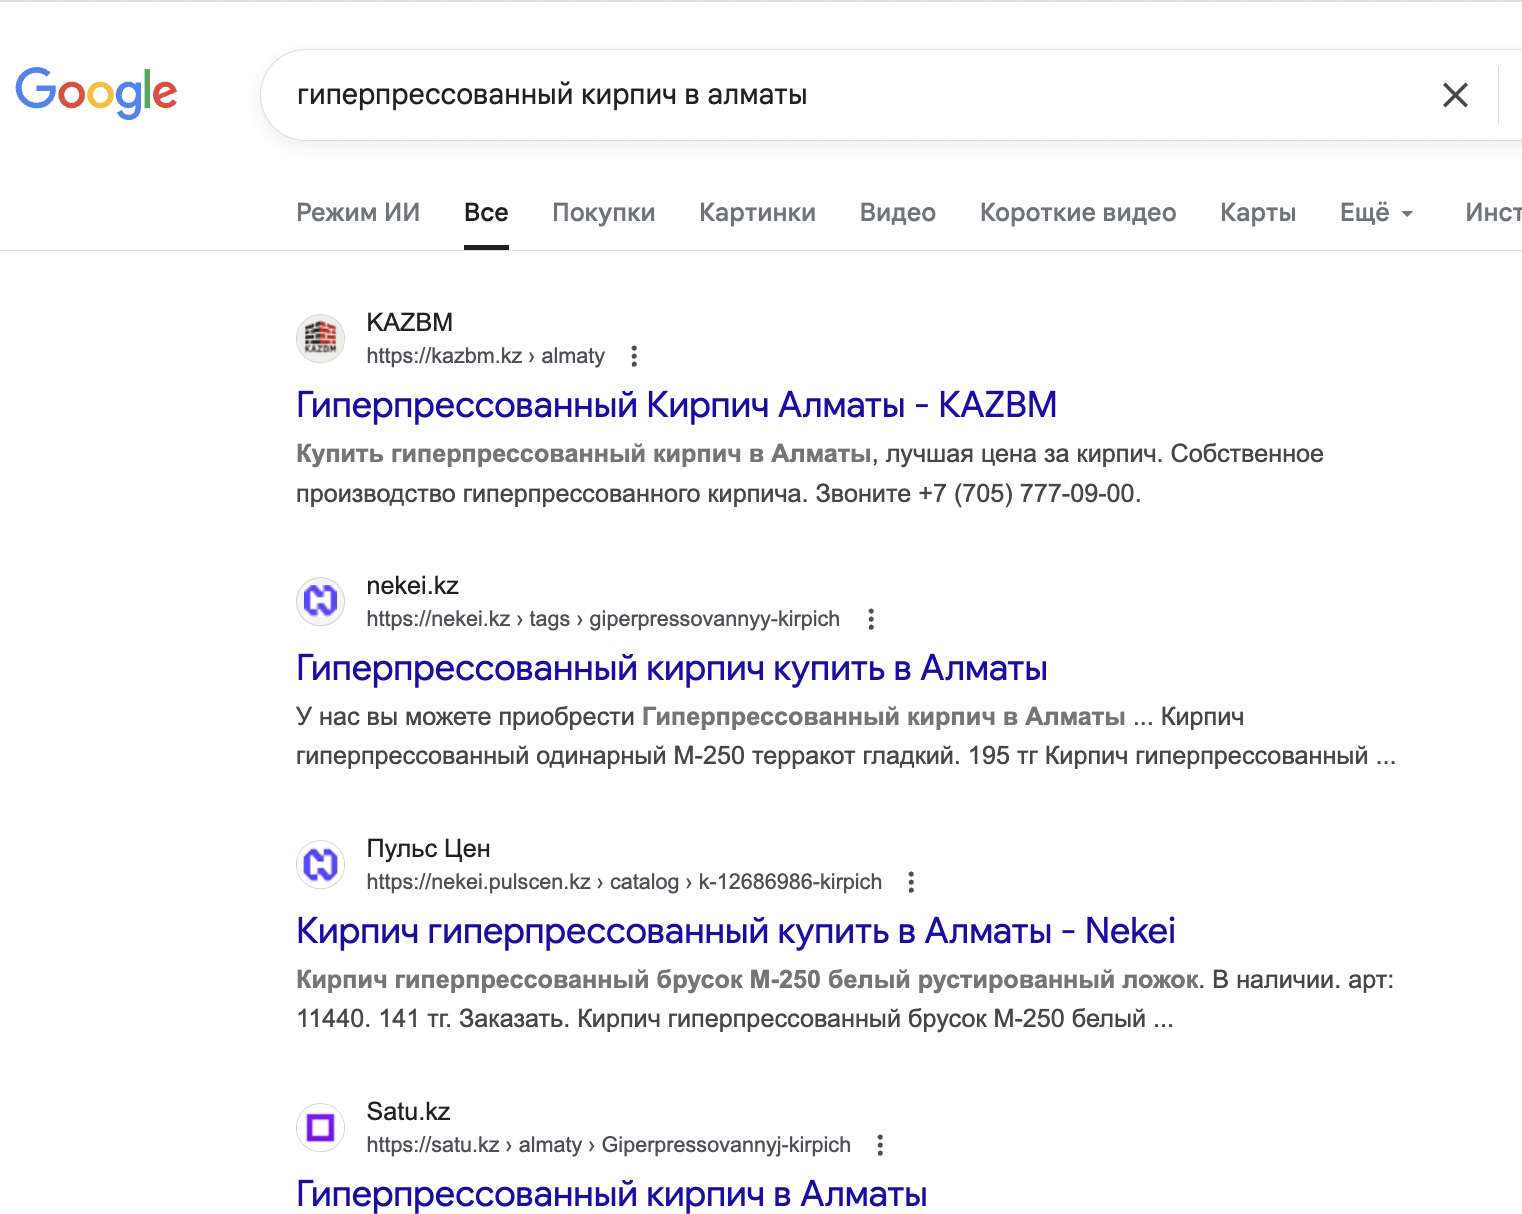Click the Satu.kz site favicon
This screenshot has height=1214, width=1522.
click(320, 1127)
